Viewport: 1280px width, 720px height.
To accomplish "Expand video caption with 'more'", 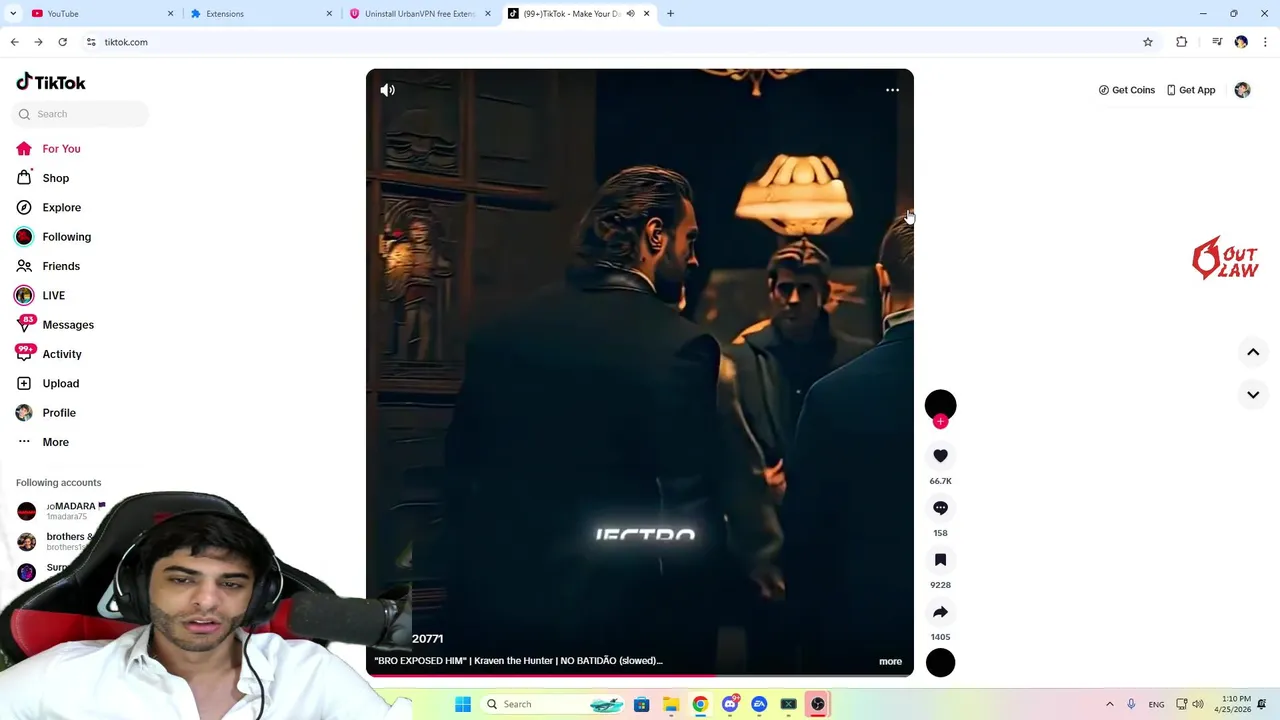I will (x=890, y=661).
